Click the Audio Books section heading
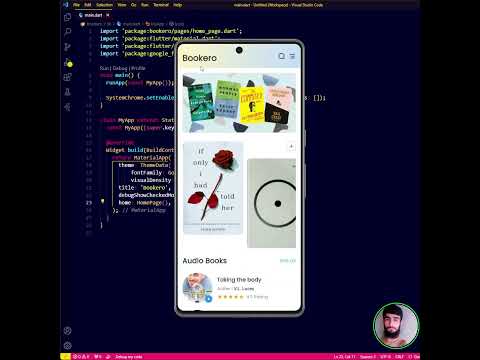Image resolution: width=480 pixels, height=360 pixels. [x=205, y=261]
